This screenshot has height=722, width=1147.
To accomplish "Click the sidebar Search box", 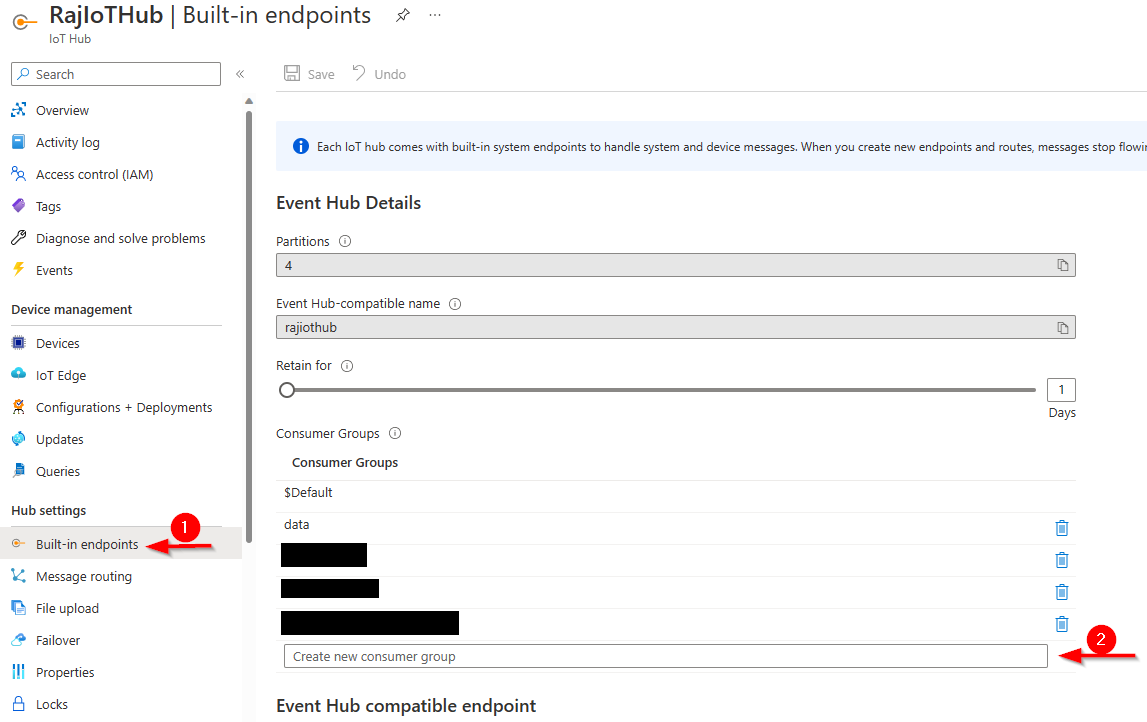I will pos(116,74).
